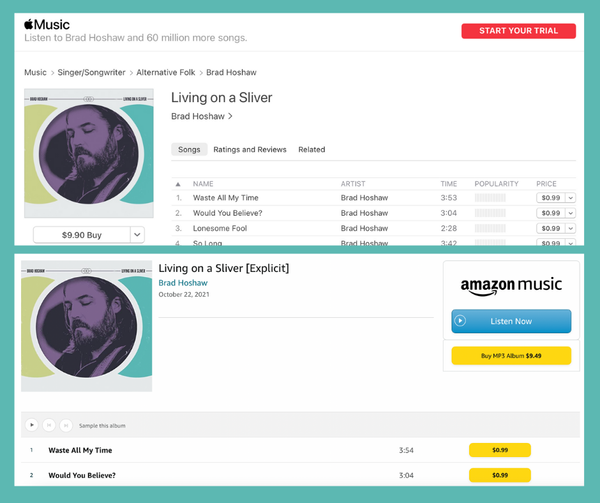
Task: Sort by the TIME column header
Action: coord(448,184)
